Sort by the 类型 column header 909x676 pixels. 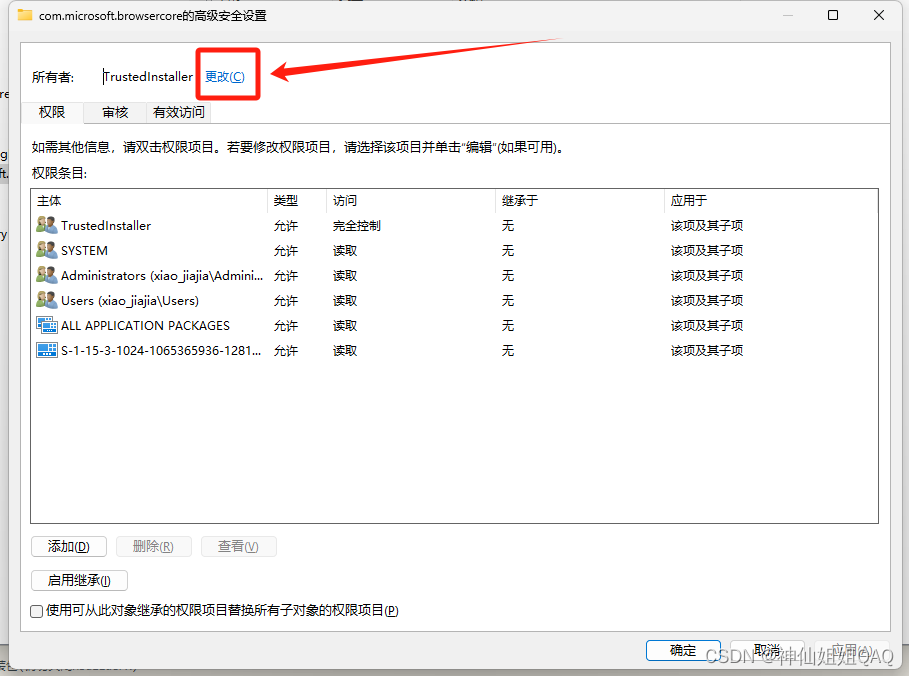pyautogui.click(x=297, y=201)
